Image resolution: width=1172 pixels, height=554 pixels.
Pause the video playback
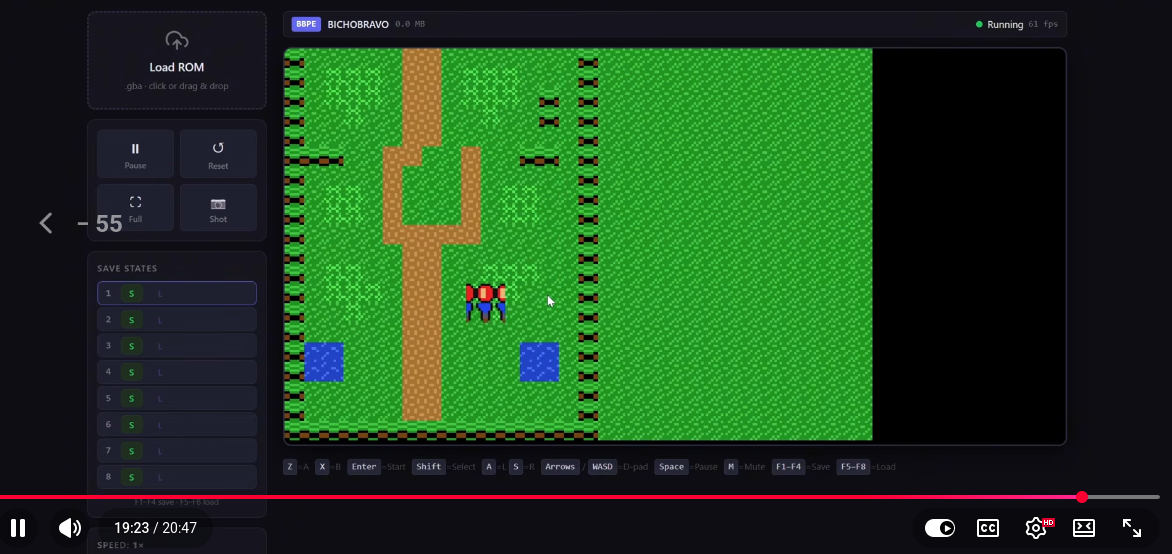18,528
